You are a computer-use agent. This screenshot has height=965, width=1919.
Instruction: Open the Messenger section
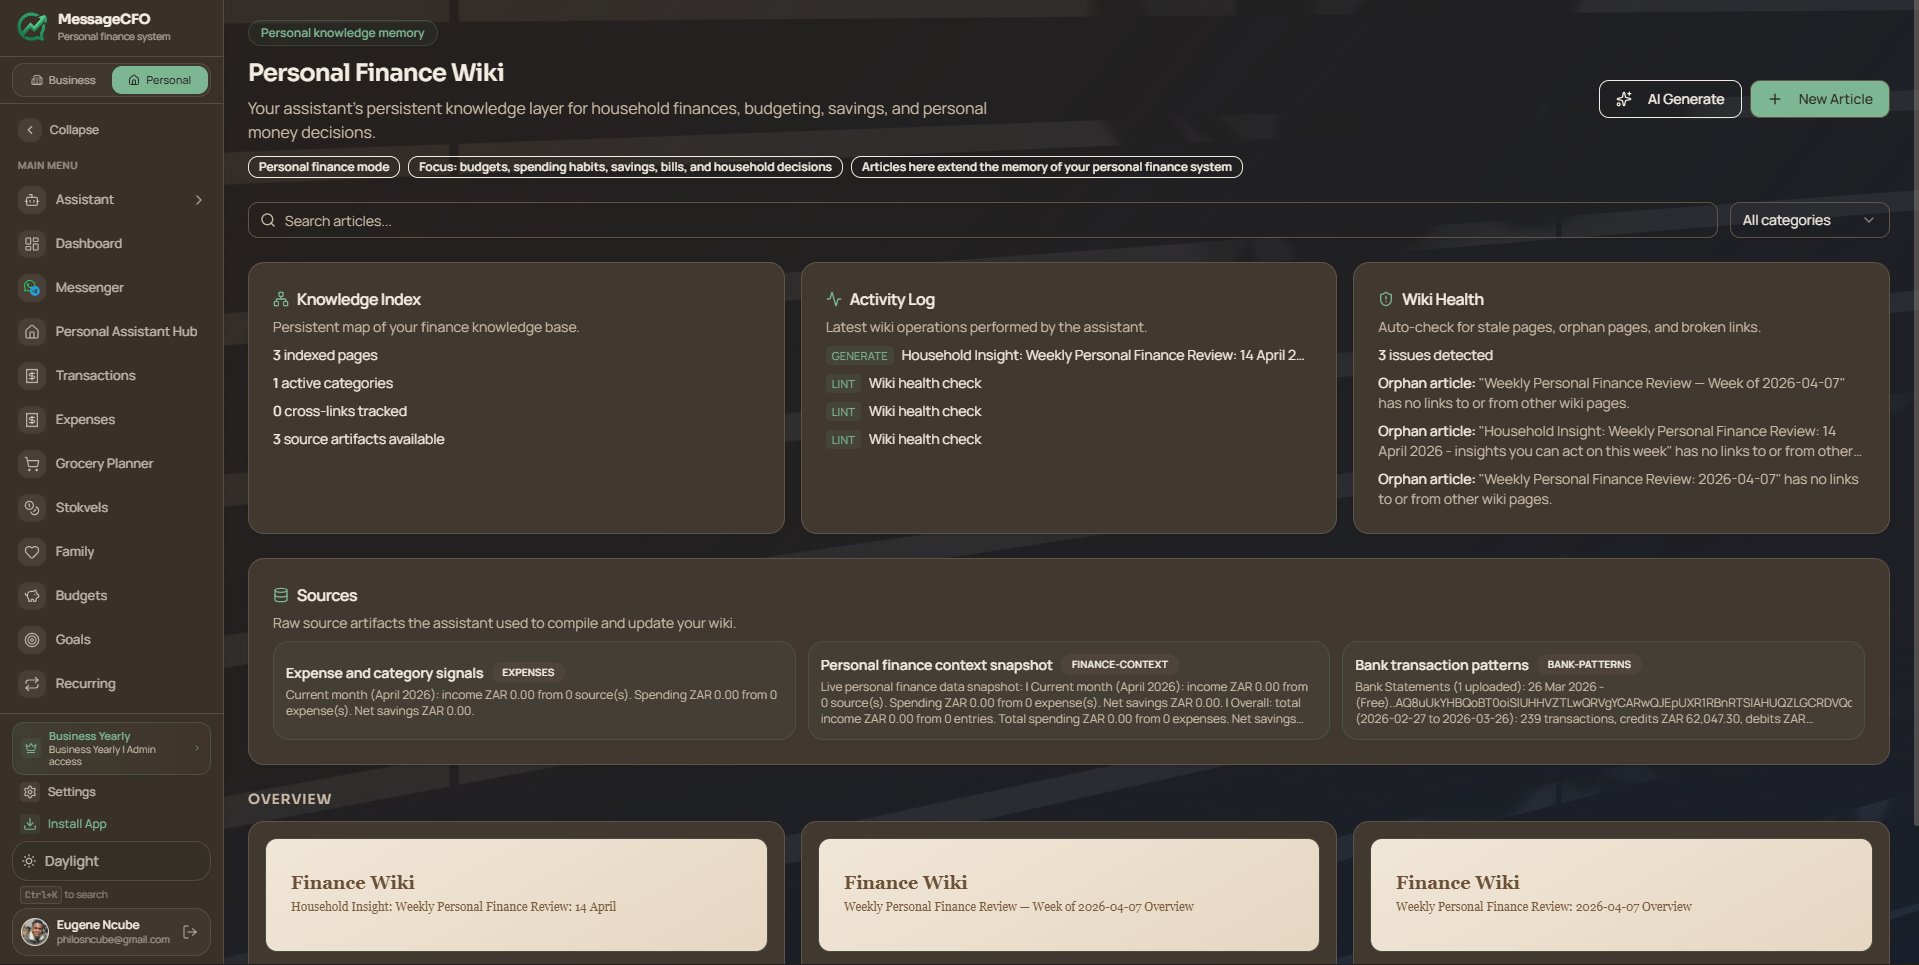[x=90, y=287]
